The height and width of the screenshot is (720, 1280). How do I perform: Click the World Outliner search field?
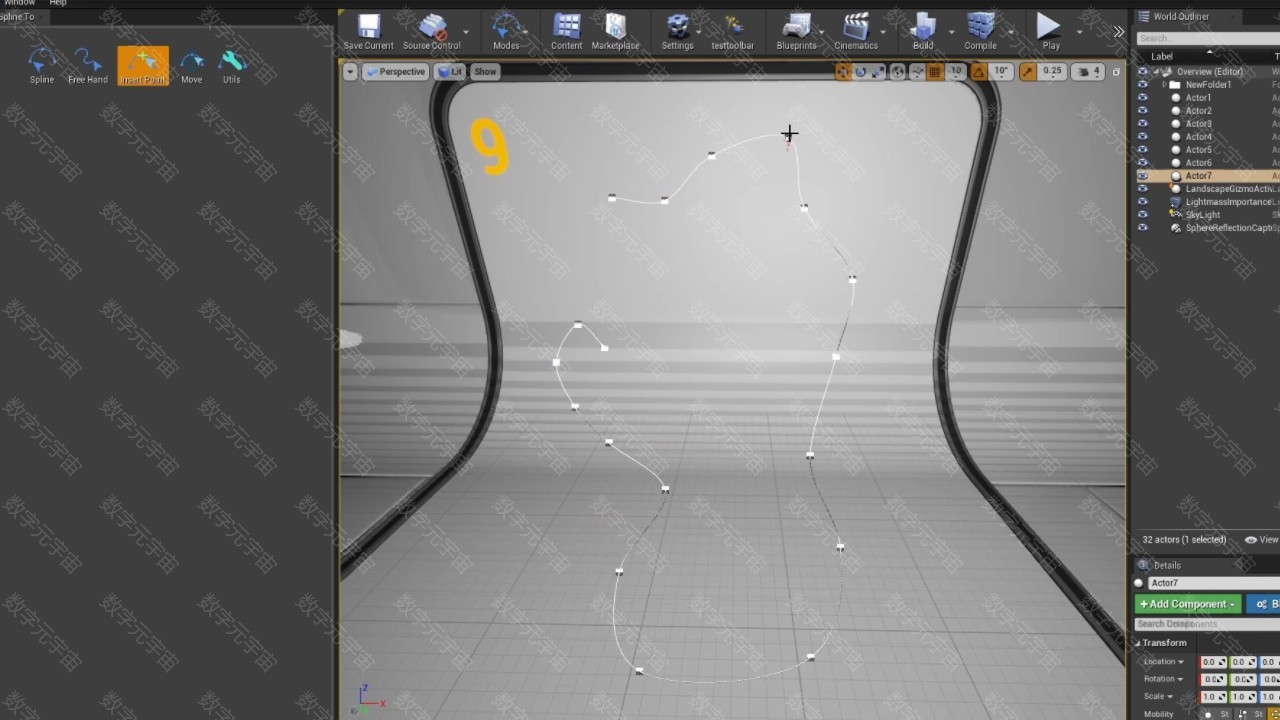tap(1208, 38)
